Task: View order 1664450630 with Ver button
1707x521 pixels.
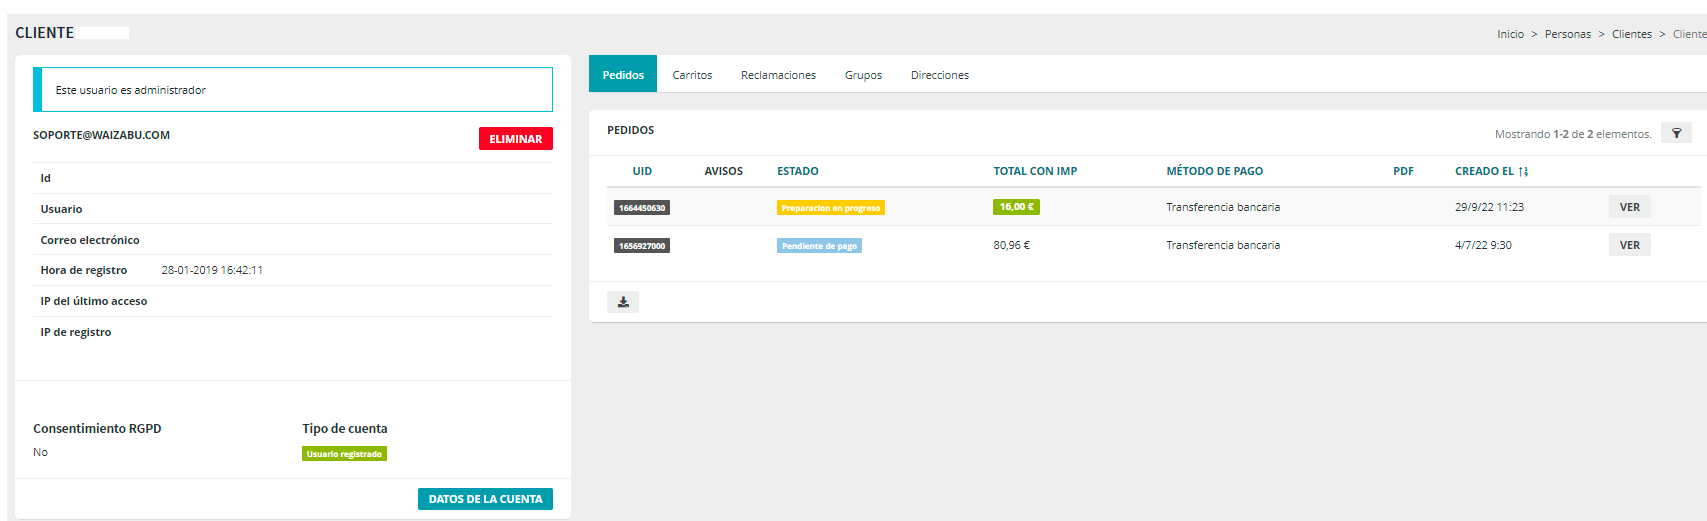Action: (1629, 207)
